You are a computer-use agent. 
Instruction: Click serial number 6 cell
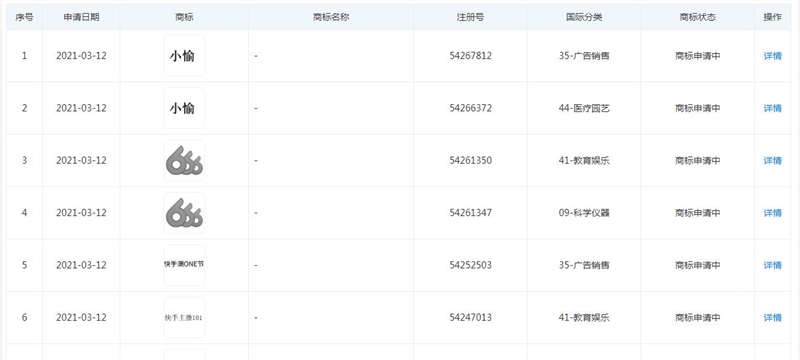[24, 318]
